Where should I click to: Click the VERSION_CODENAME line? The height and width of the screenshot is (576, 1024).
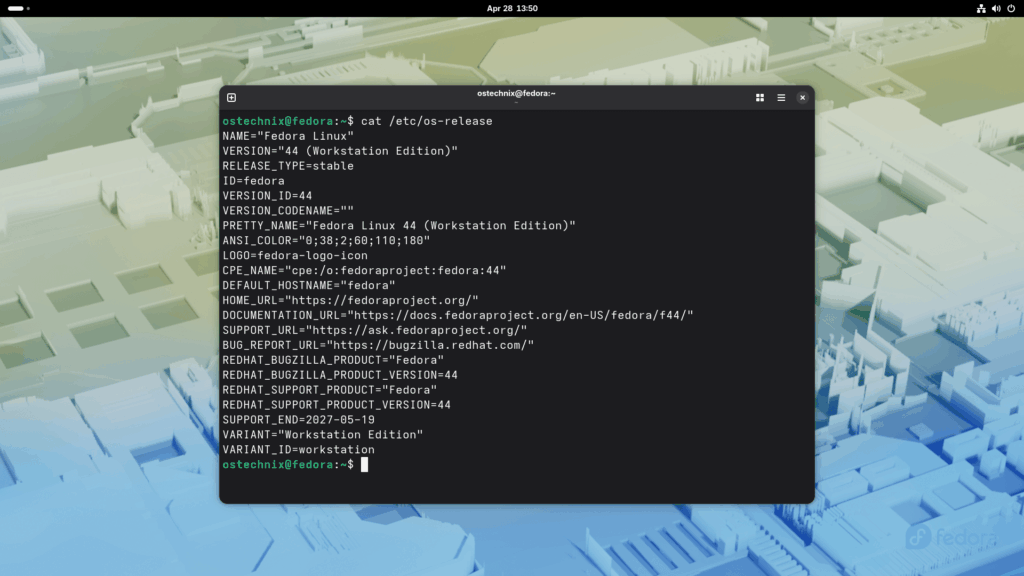[288, 211]
